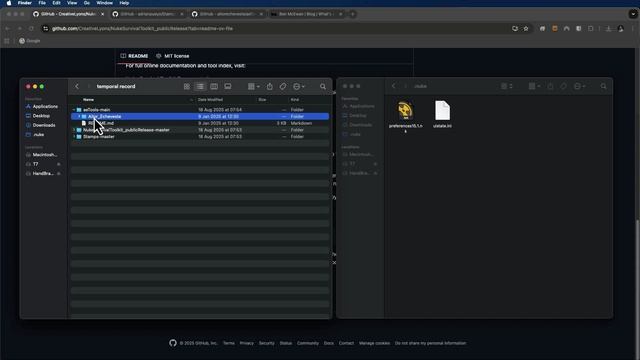Open the Google bookmark

(29, 41)
